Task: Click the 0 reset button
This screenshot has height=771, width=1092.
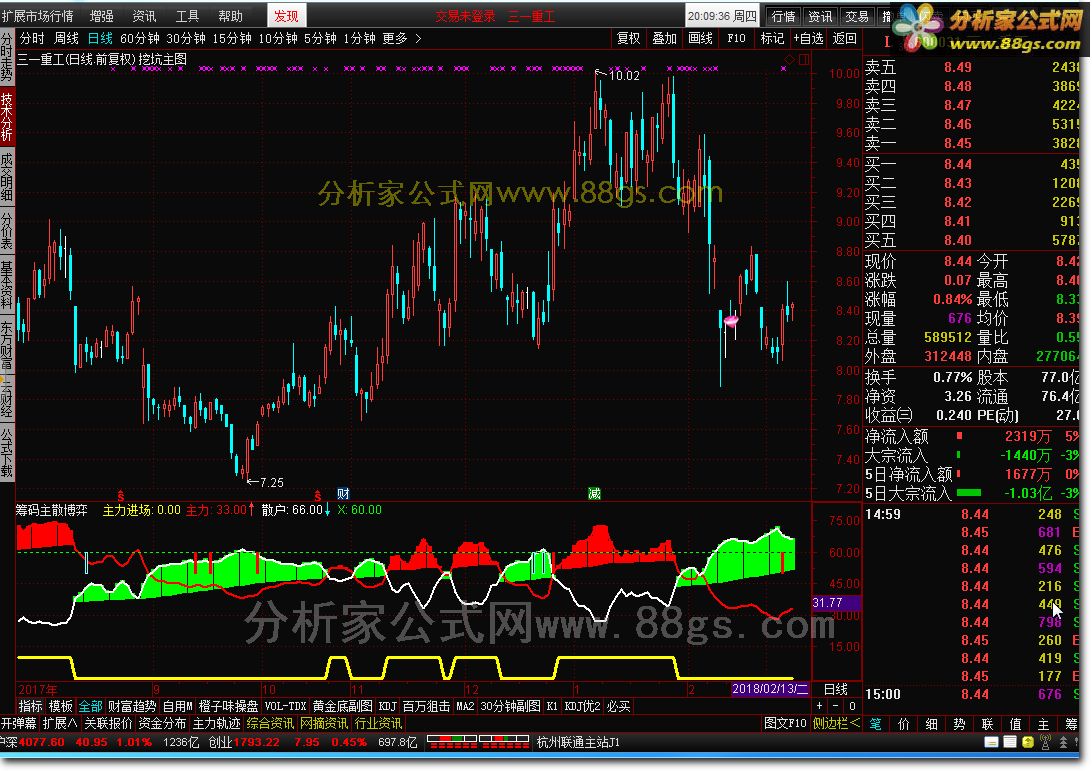Action: [x=852, y=706]
